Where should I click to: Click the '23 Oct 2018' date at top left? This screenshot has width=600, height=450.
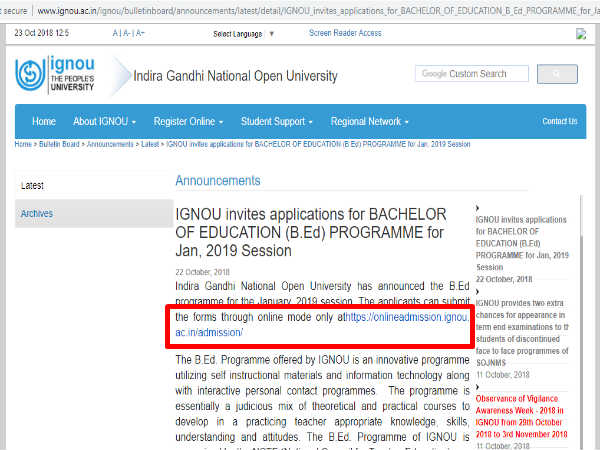pos(42,33)
